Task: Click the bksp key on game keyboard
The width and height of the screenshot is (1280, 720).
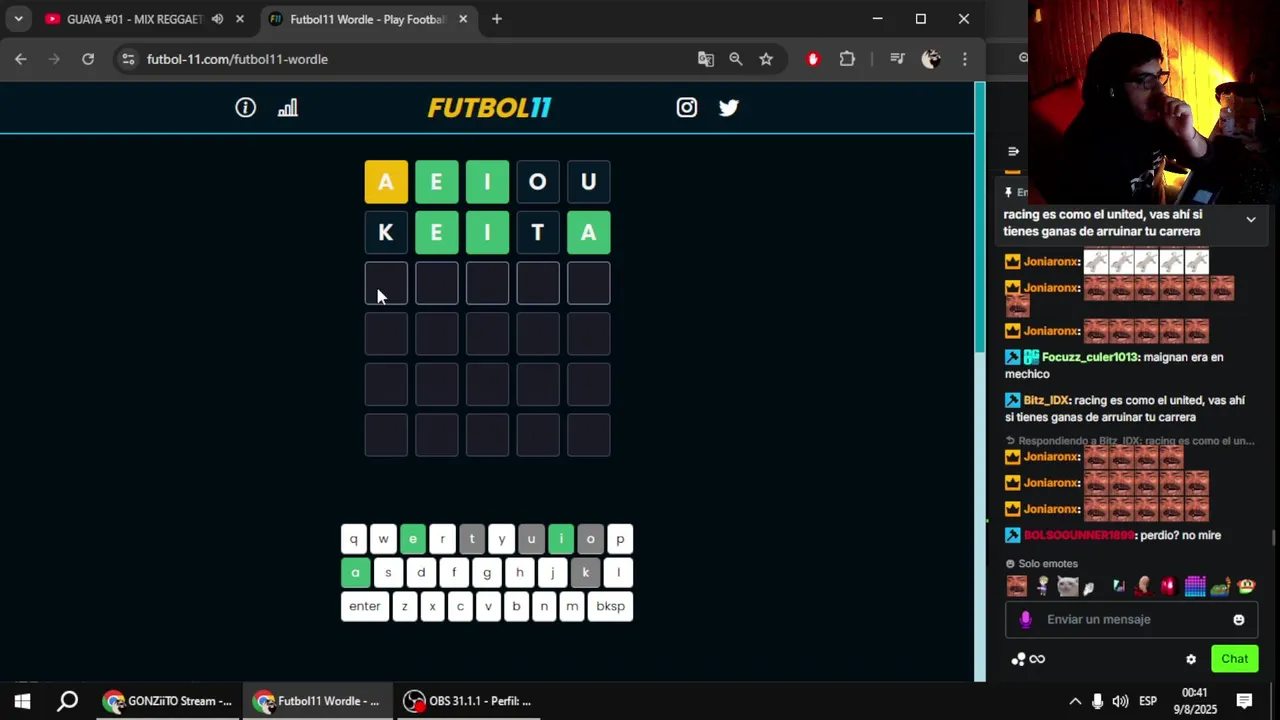Action: (610, 606)
